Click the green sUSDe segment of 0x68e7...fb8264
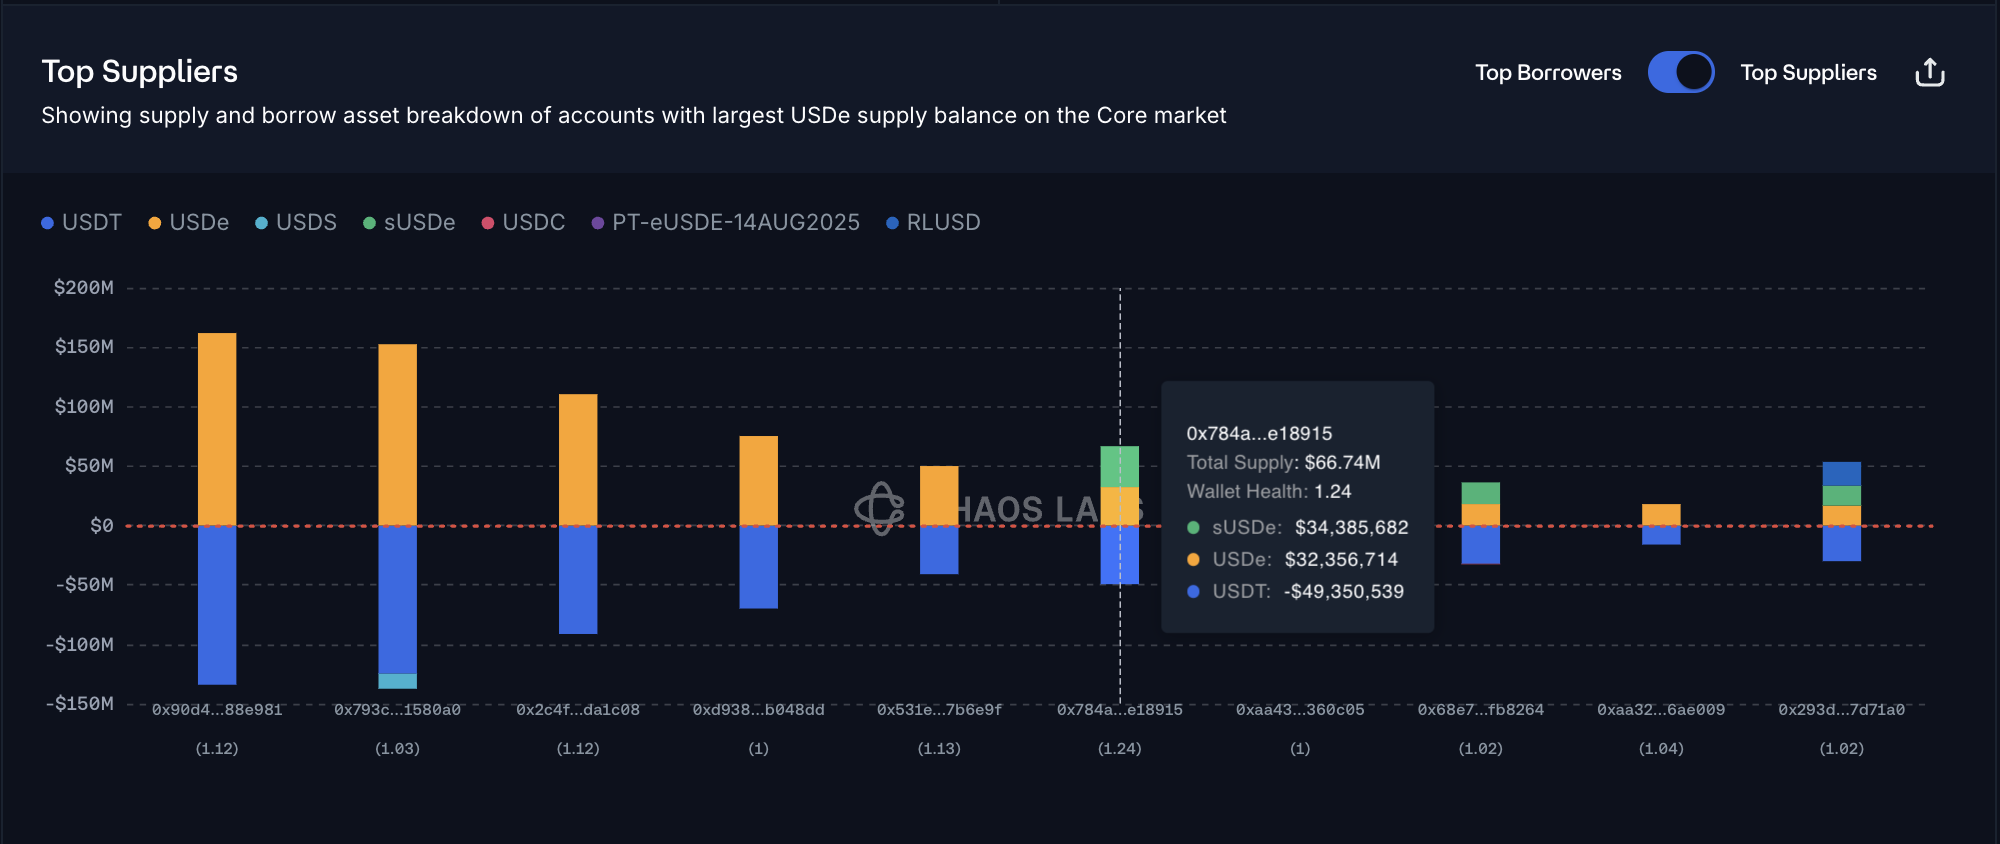This screenshot has height=844, width=2000. point(1480,493)
